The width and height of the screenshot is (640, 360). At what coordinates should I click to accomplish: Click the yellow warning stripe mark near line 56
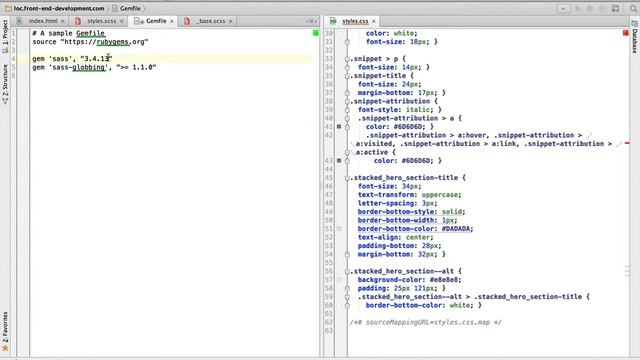627,271
